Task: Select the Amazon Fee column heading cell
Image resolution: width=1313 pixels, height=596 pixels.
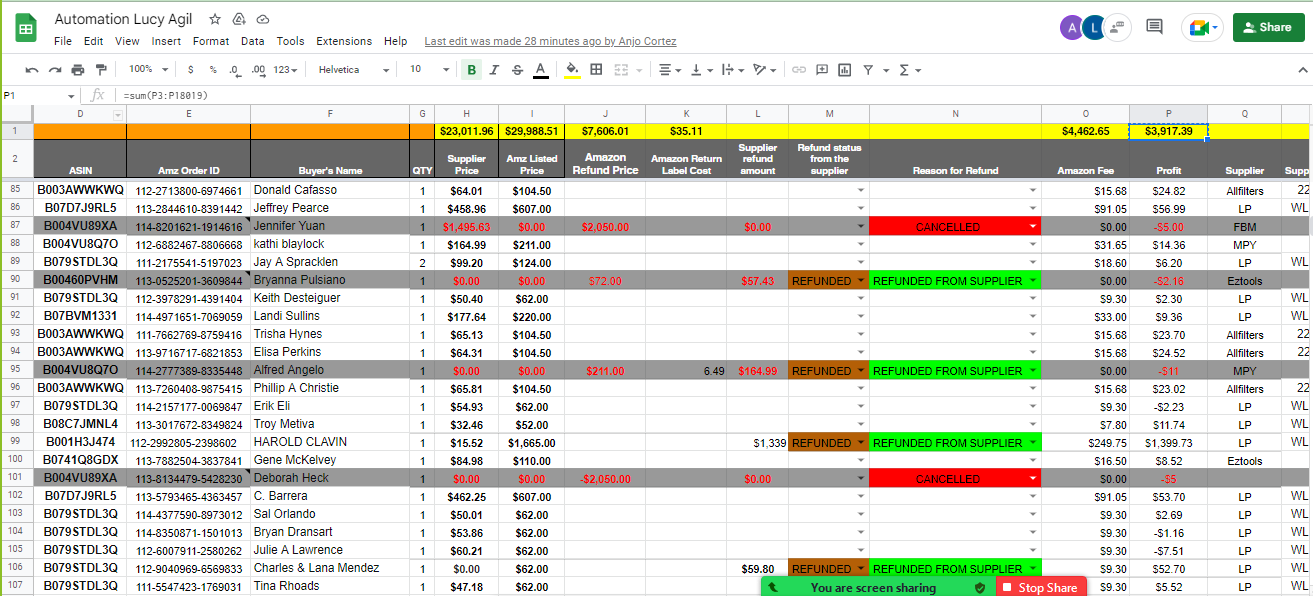Action: pos(1085,158)
